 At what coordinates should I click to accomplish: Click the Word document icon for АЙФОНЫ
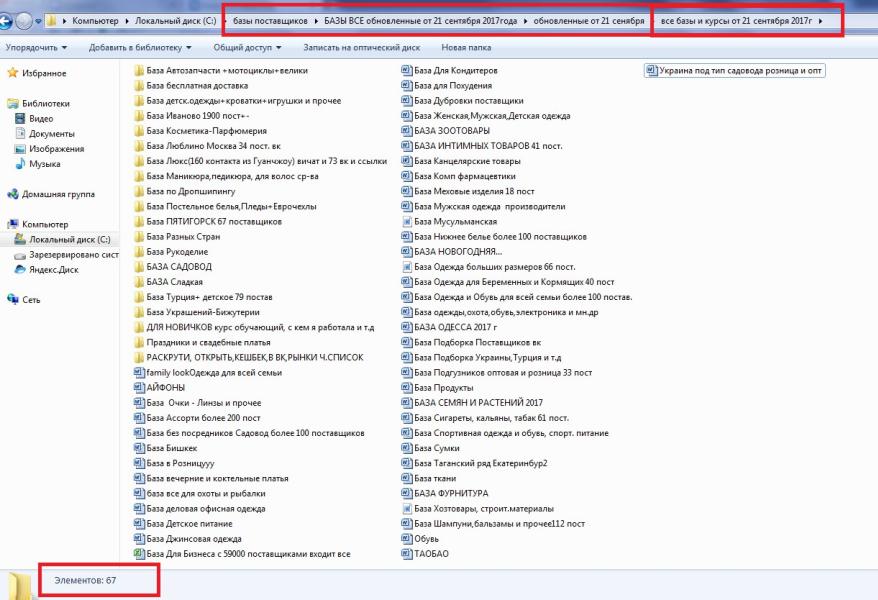pos(139,388)
